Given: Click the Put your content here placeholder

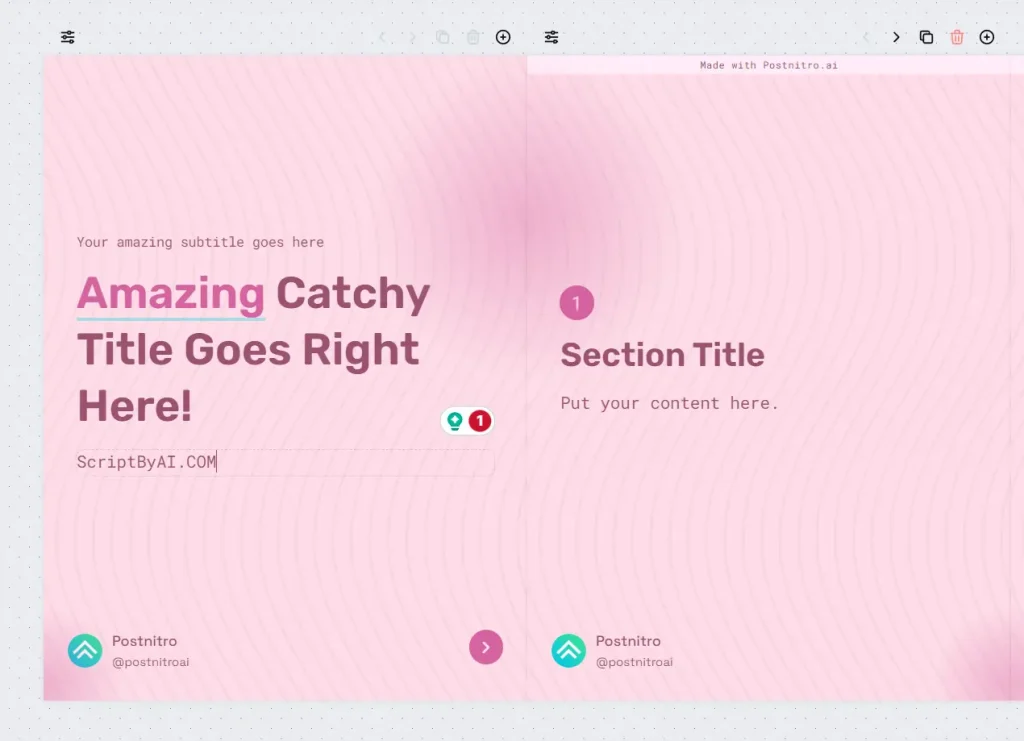Looking at the screenshot, I should point(670,403).
